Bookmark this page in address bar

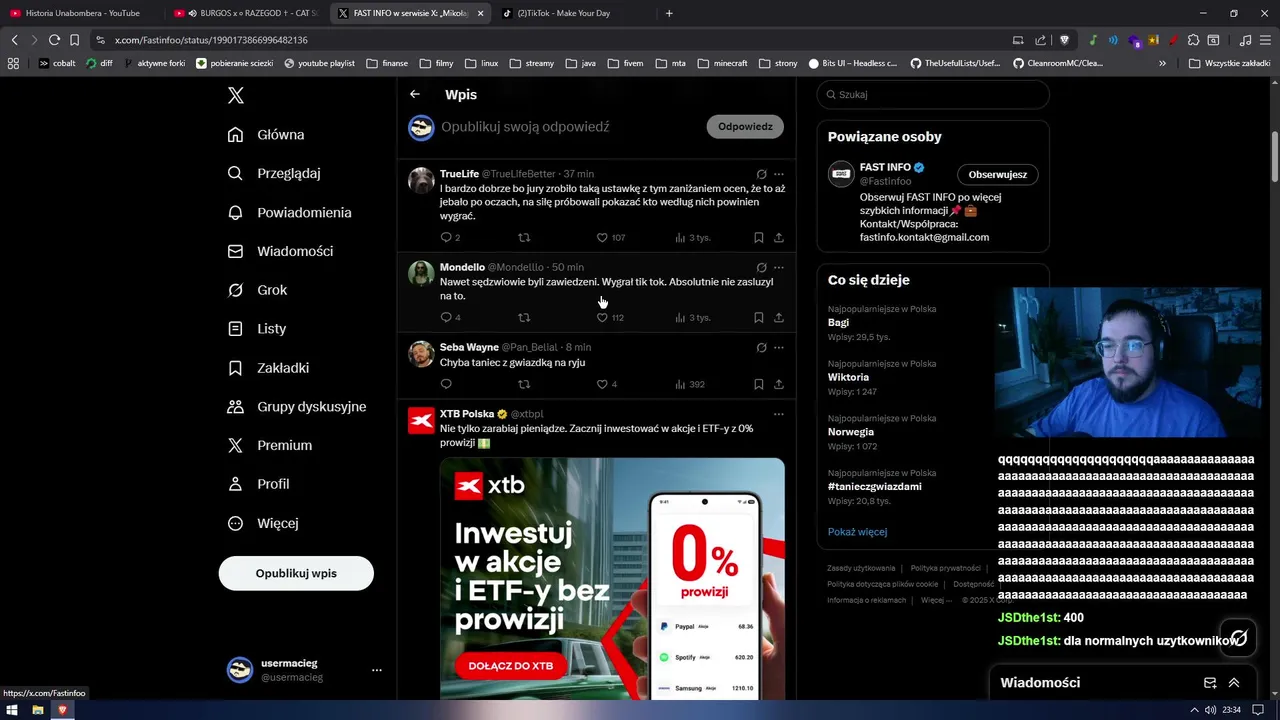coord(74,40)
